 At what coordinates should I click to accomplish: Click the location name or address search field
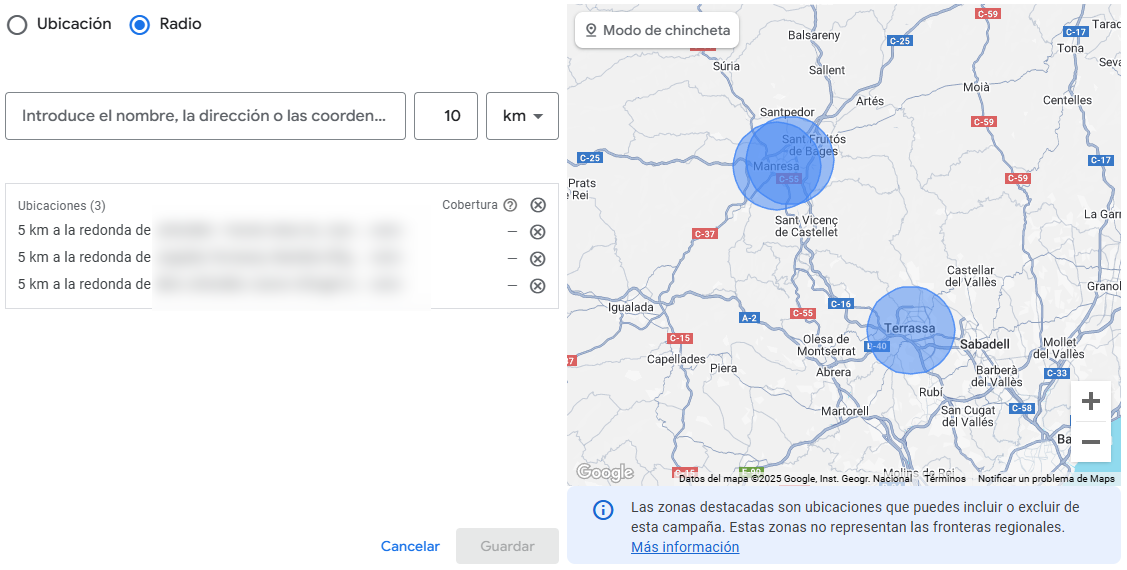pyautogui.click(x=206, y=116)
